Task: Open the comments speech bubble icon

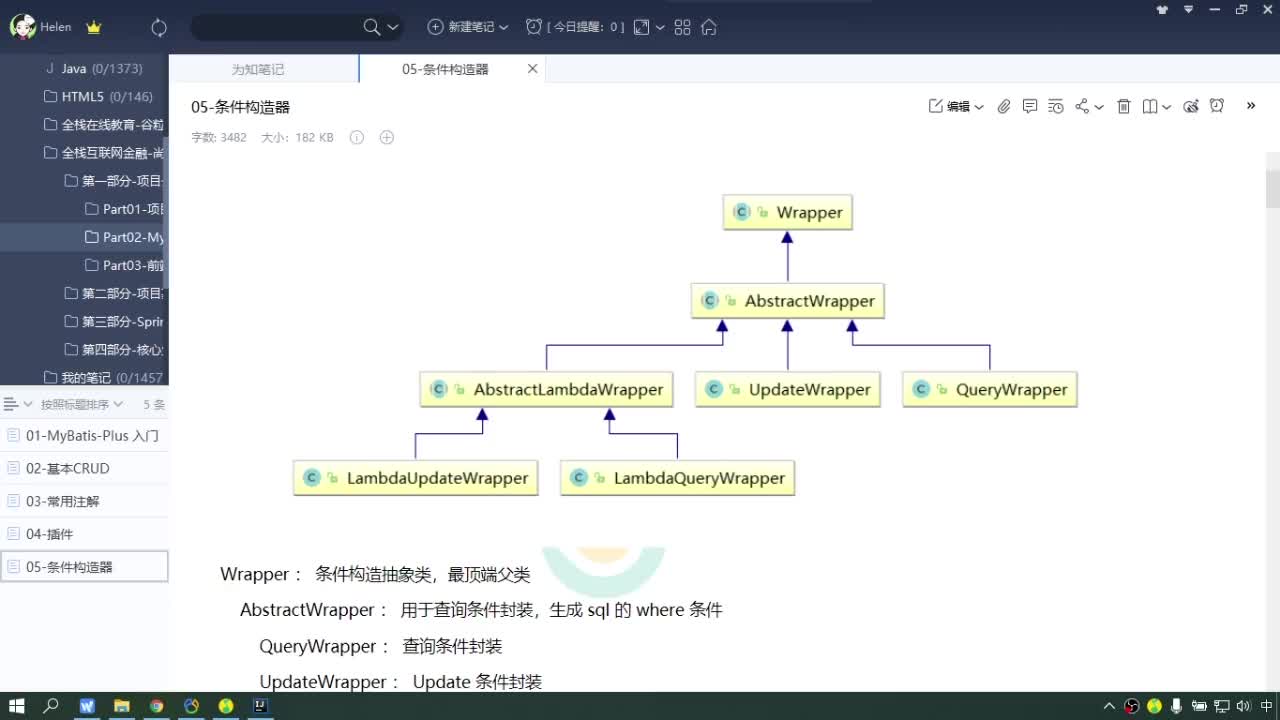Action: (x=1030, y=106)
